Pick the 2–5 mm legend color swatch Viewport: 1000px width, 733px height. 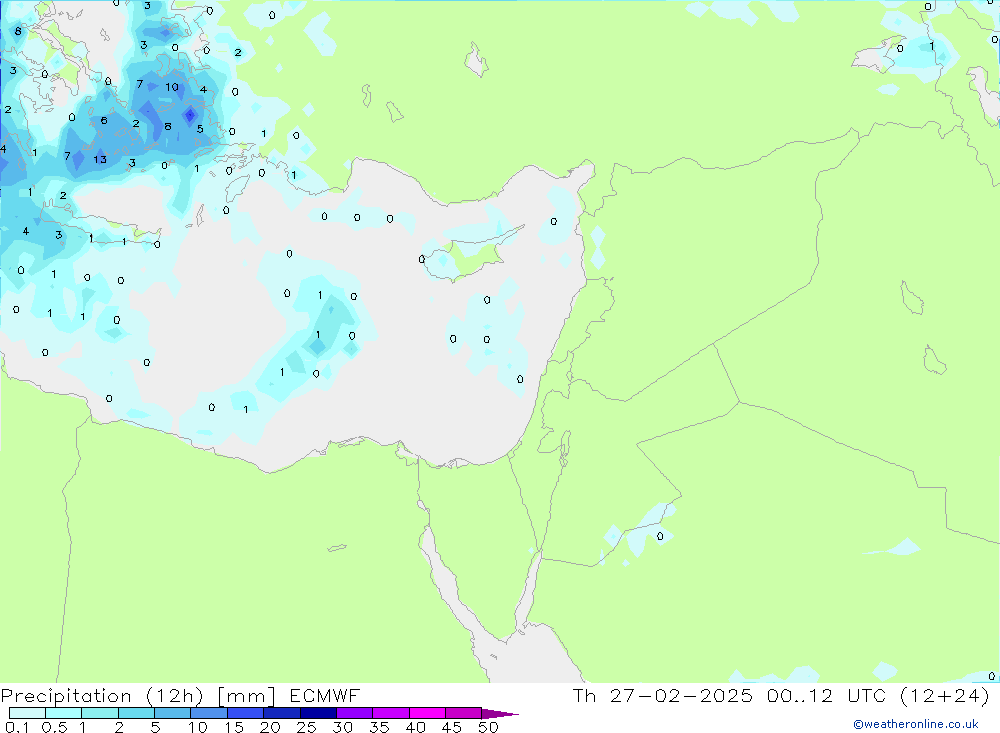(136, 713)
